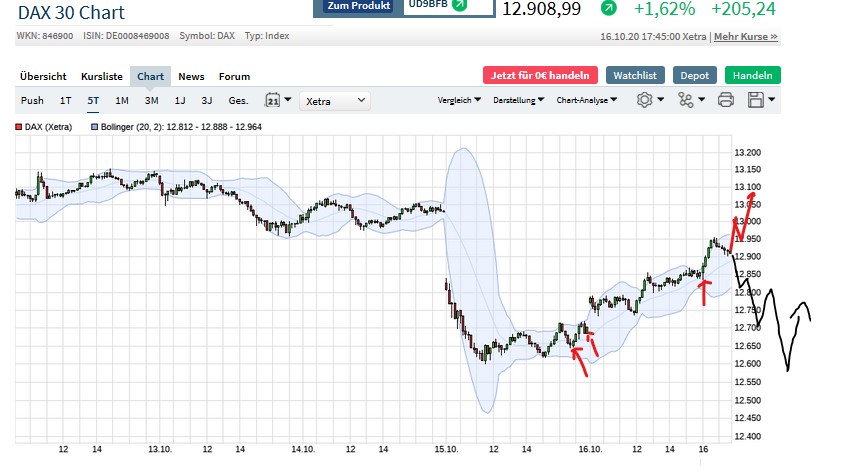Screen dimensions: 844x470
Task: Expand the Darstellung dropdown
Action: click(520, 100)
